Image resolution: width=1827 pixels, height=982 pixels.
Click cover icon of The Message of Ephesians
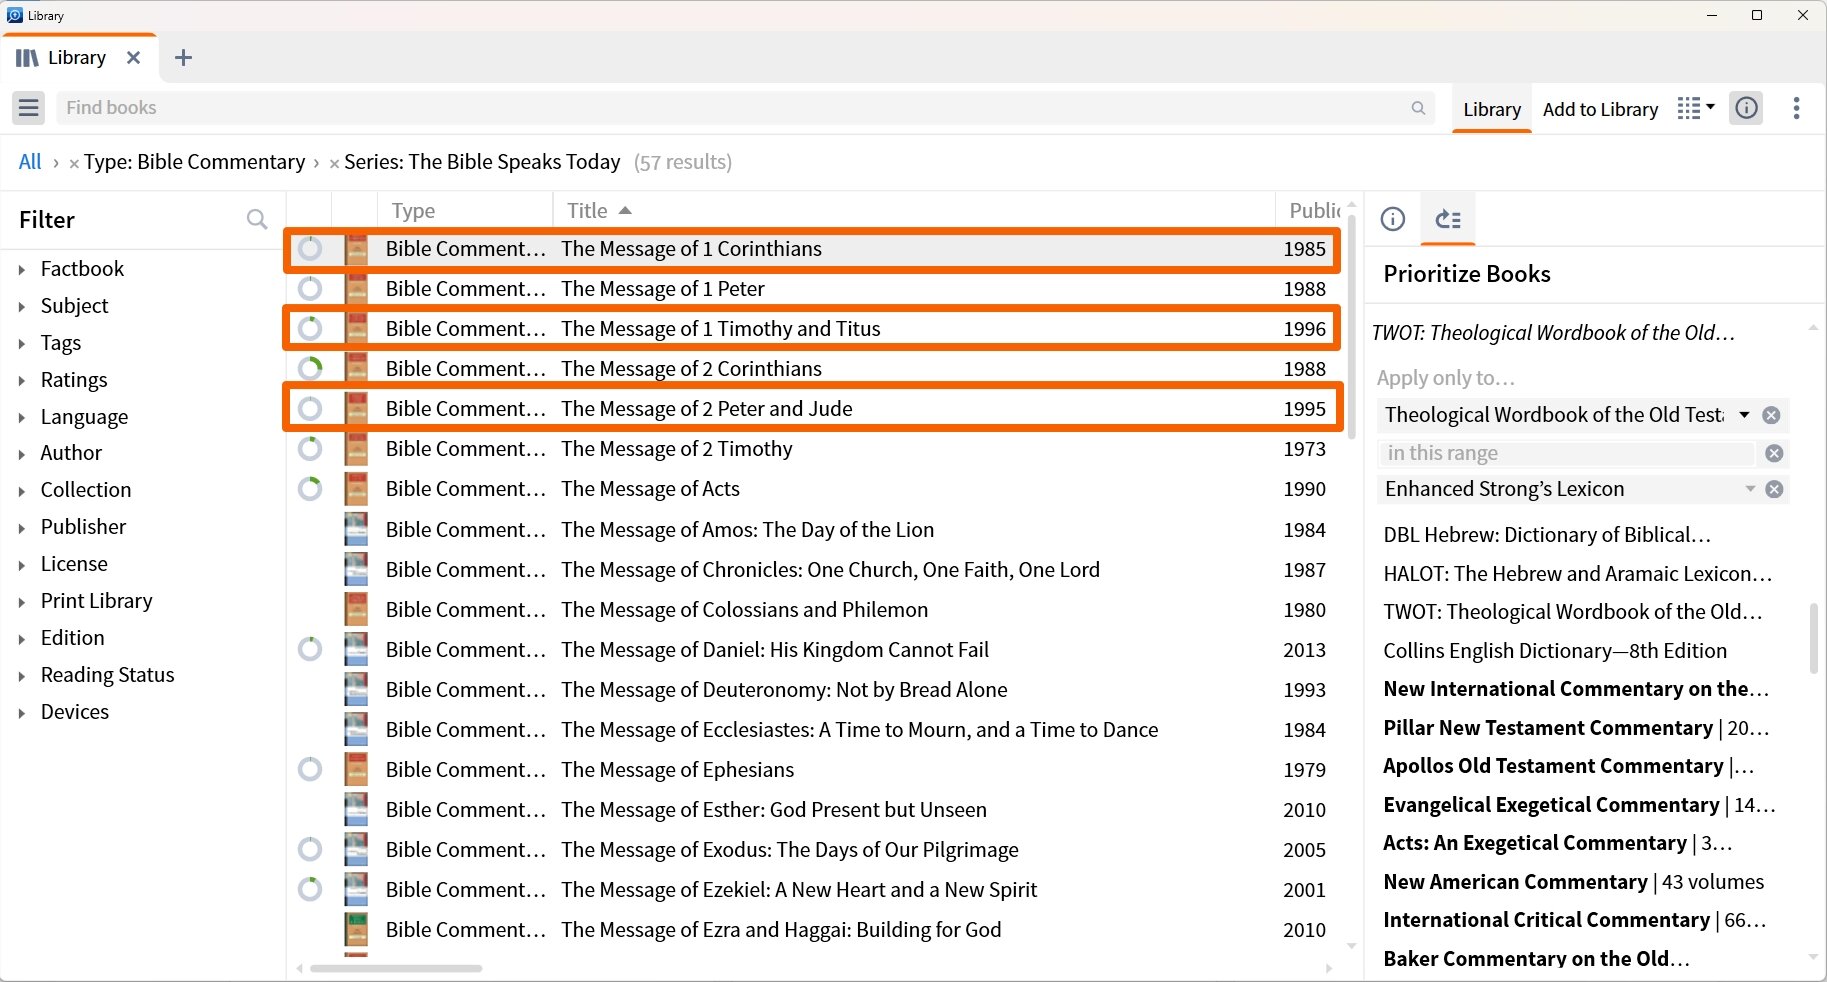click(x=356, y=769)
